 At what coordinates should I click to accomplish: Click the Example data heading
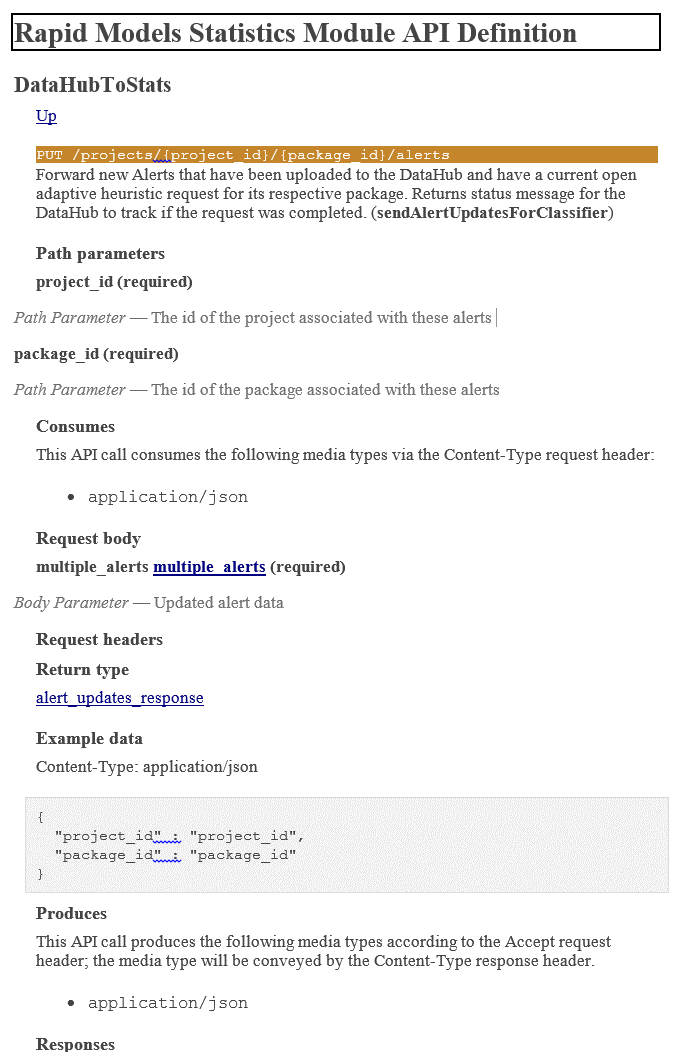(x=89, y=739)
